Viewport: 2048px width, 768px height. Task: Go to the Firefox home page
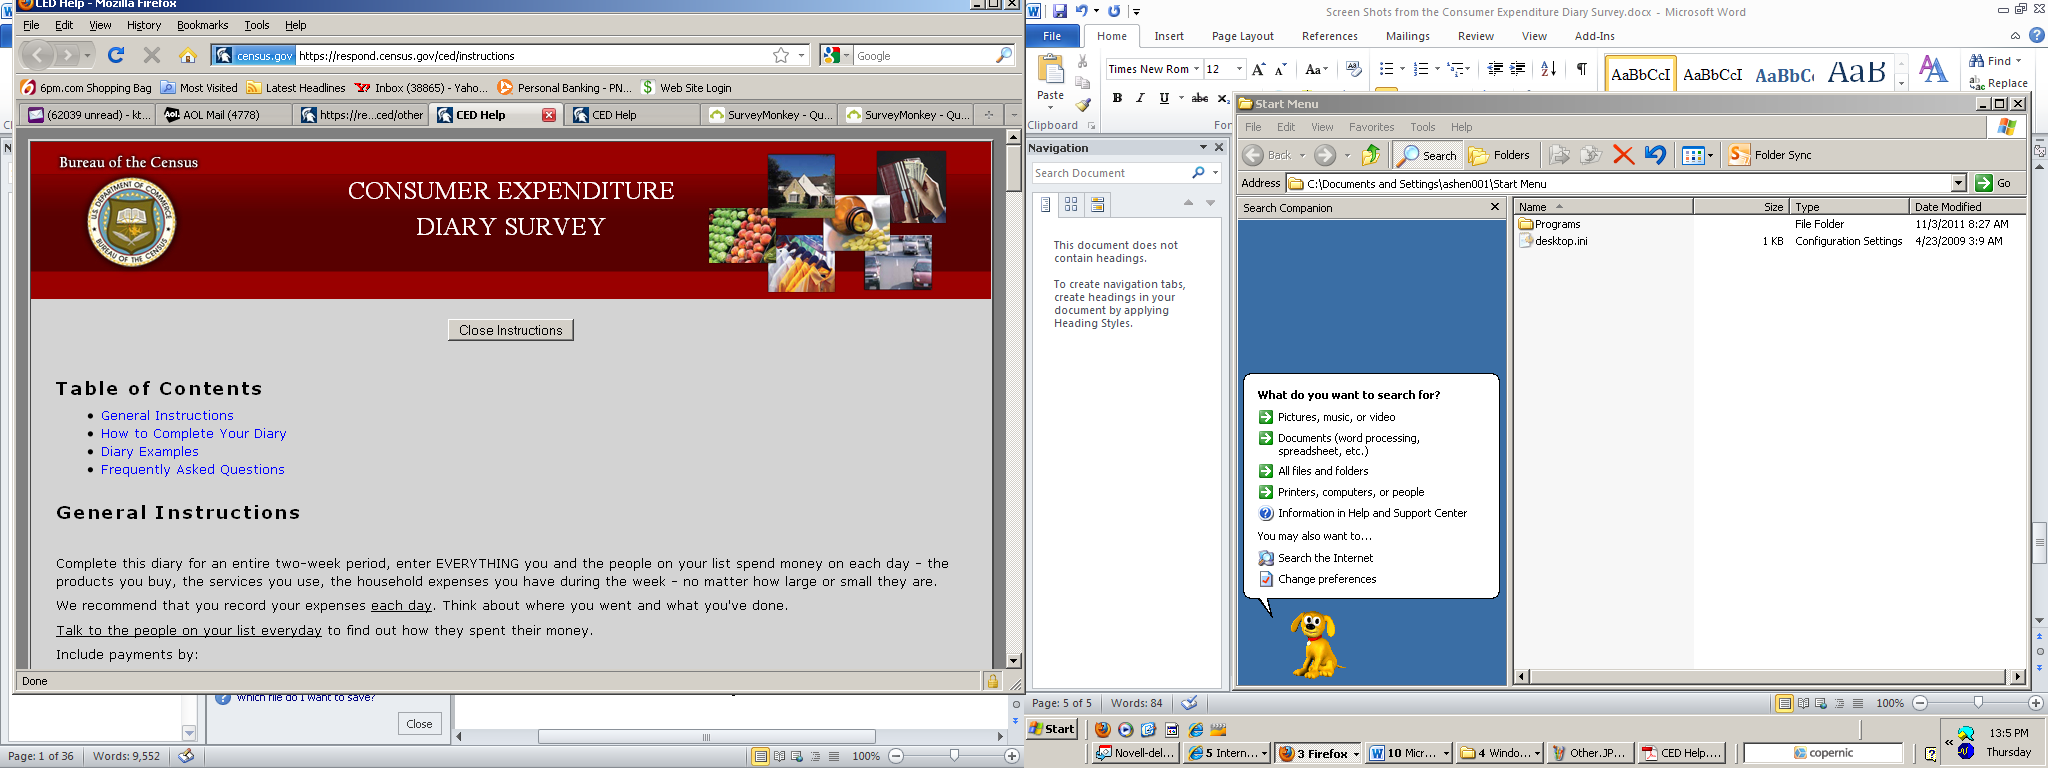187,55
